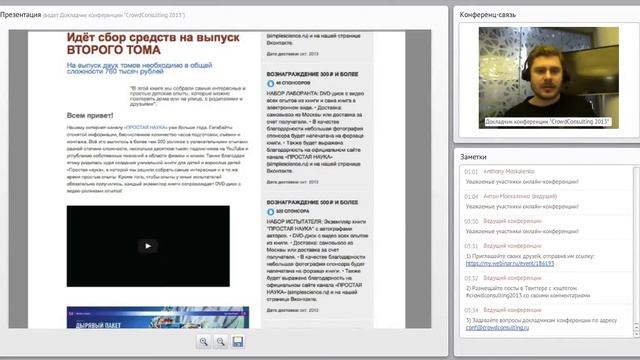Click the ПРОСТАЯ НАУКА channel link in text
Image resolution: width=640 pixels, height=360 pixels.
146,127
